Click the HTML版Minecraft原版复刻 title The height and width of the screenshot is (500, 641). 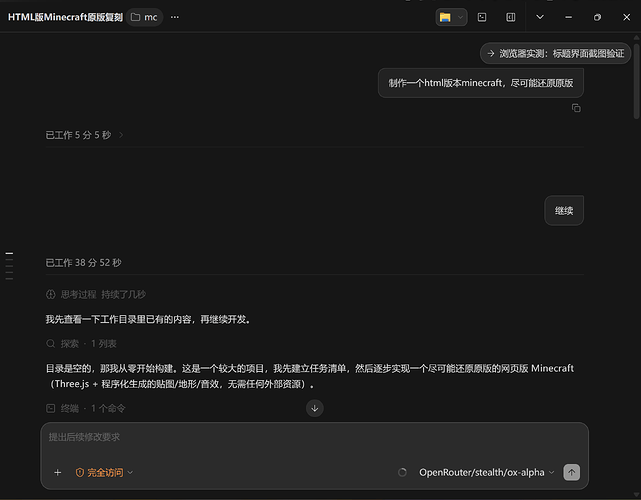[65, 17]
